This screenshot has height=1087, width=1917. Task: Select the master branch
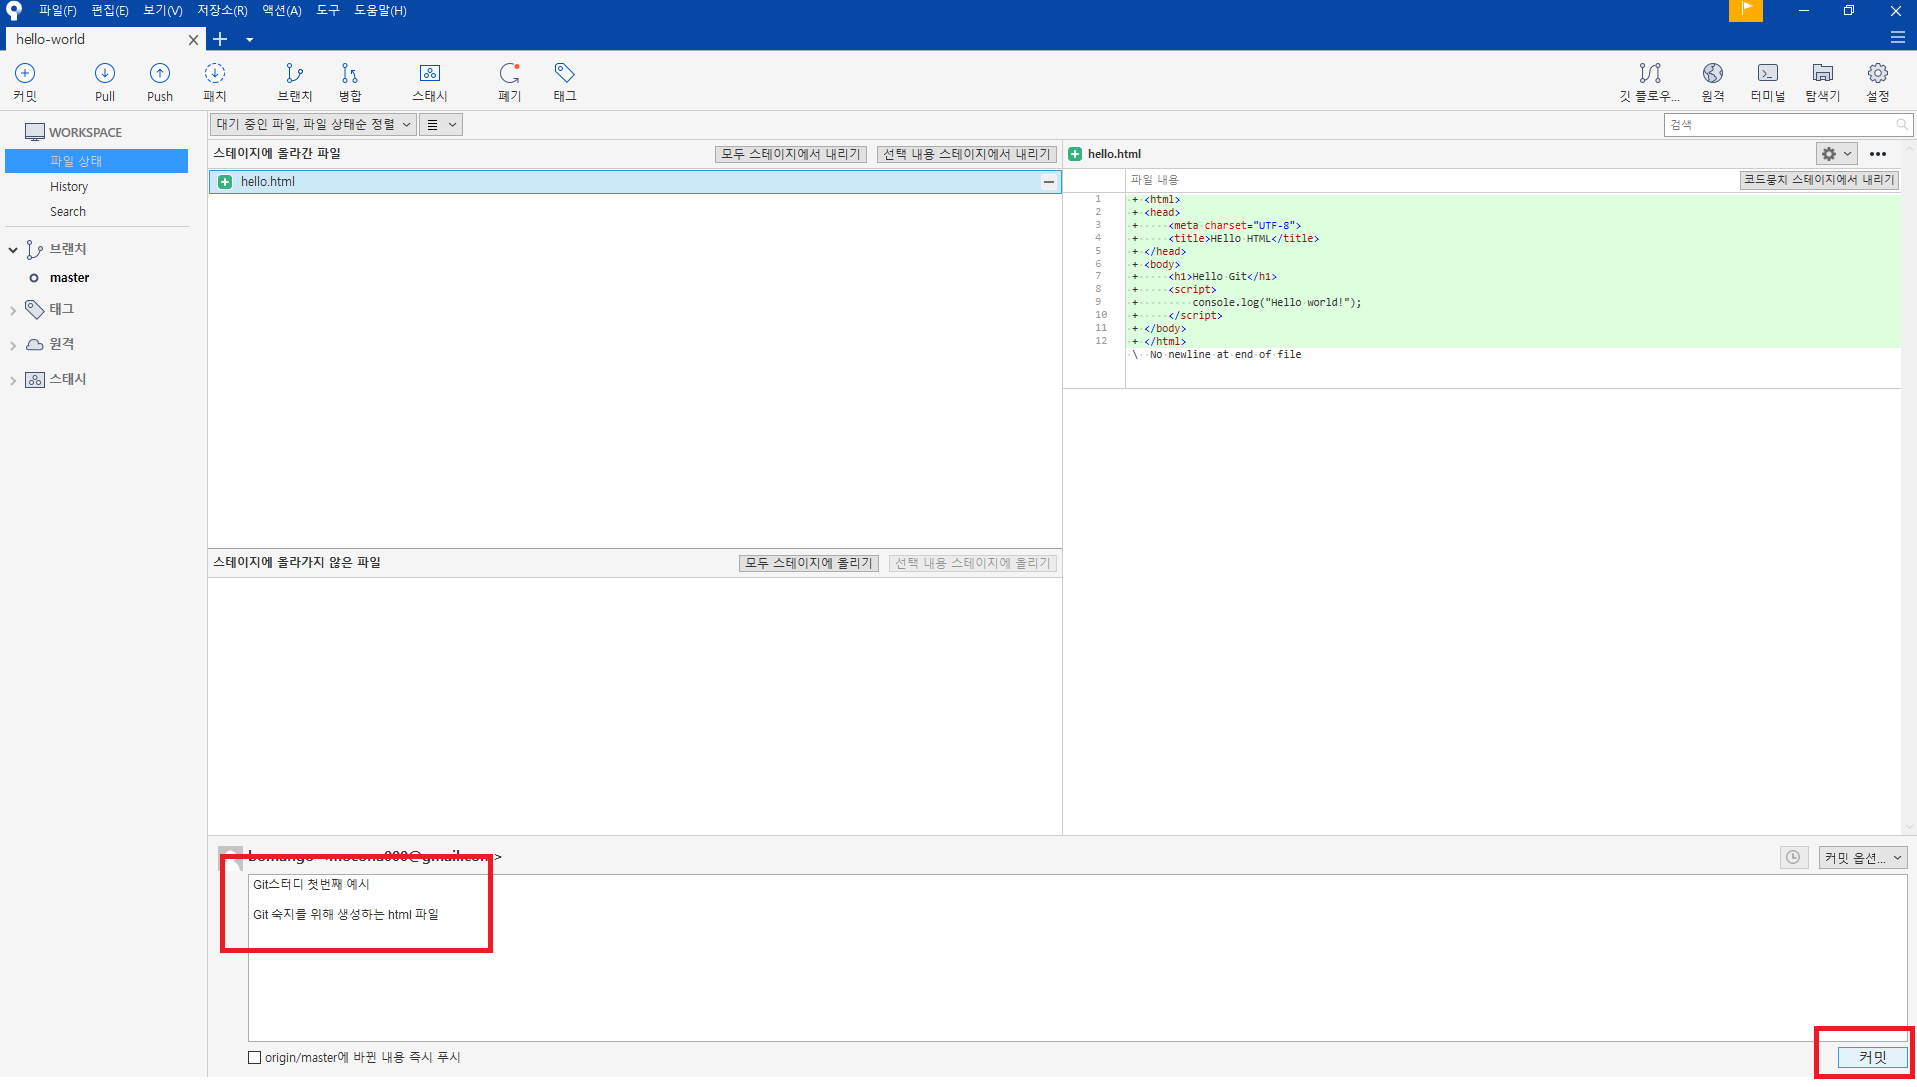tap(70, 278)
